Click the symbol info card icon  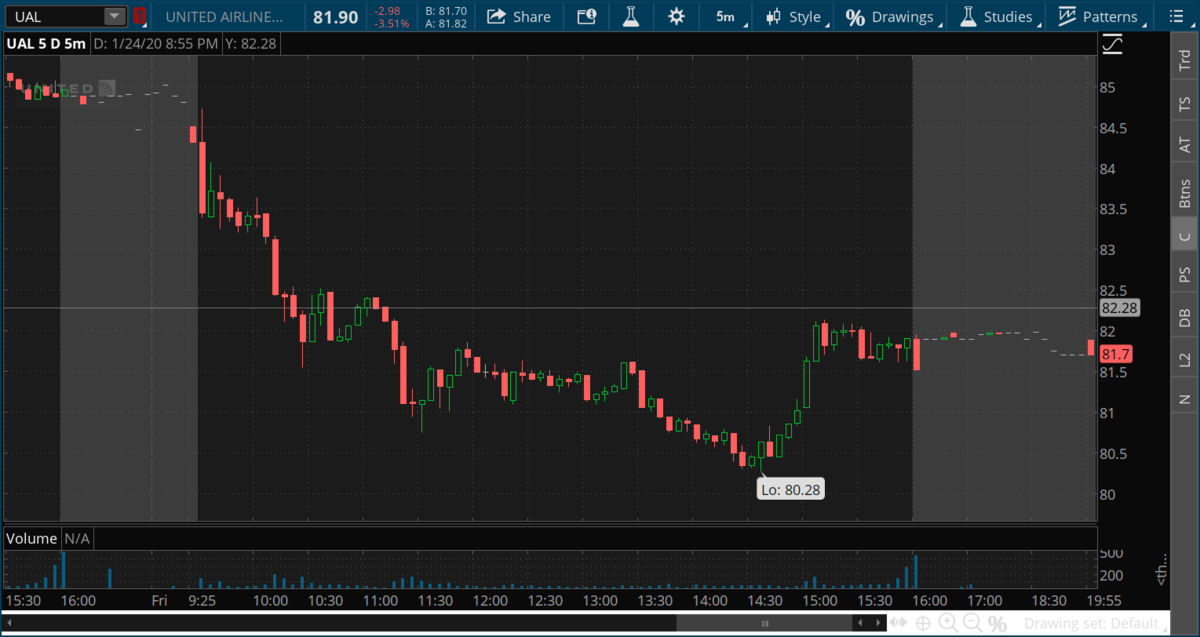(586, 16)
